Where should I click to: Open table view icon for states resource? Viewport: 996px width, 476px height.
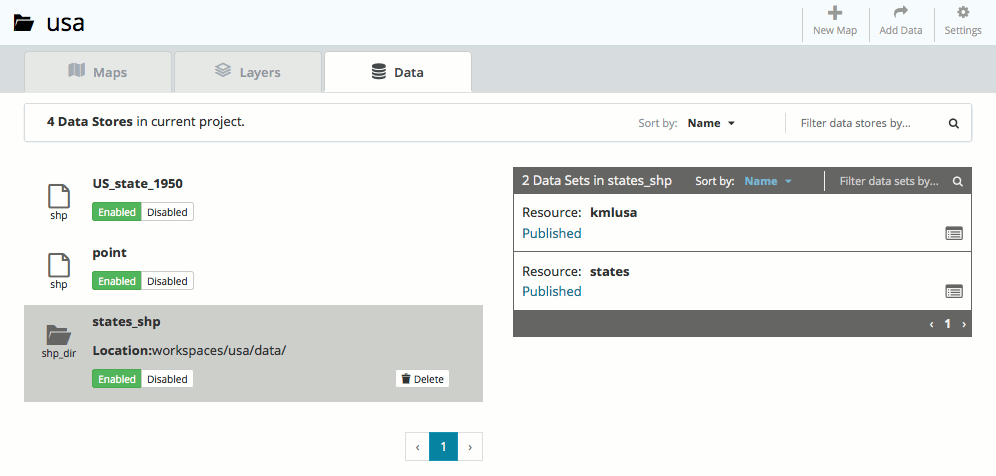pos(953,291)
